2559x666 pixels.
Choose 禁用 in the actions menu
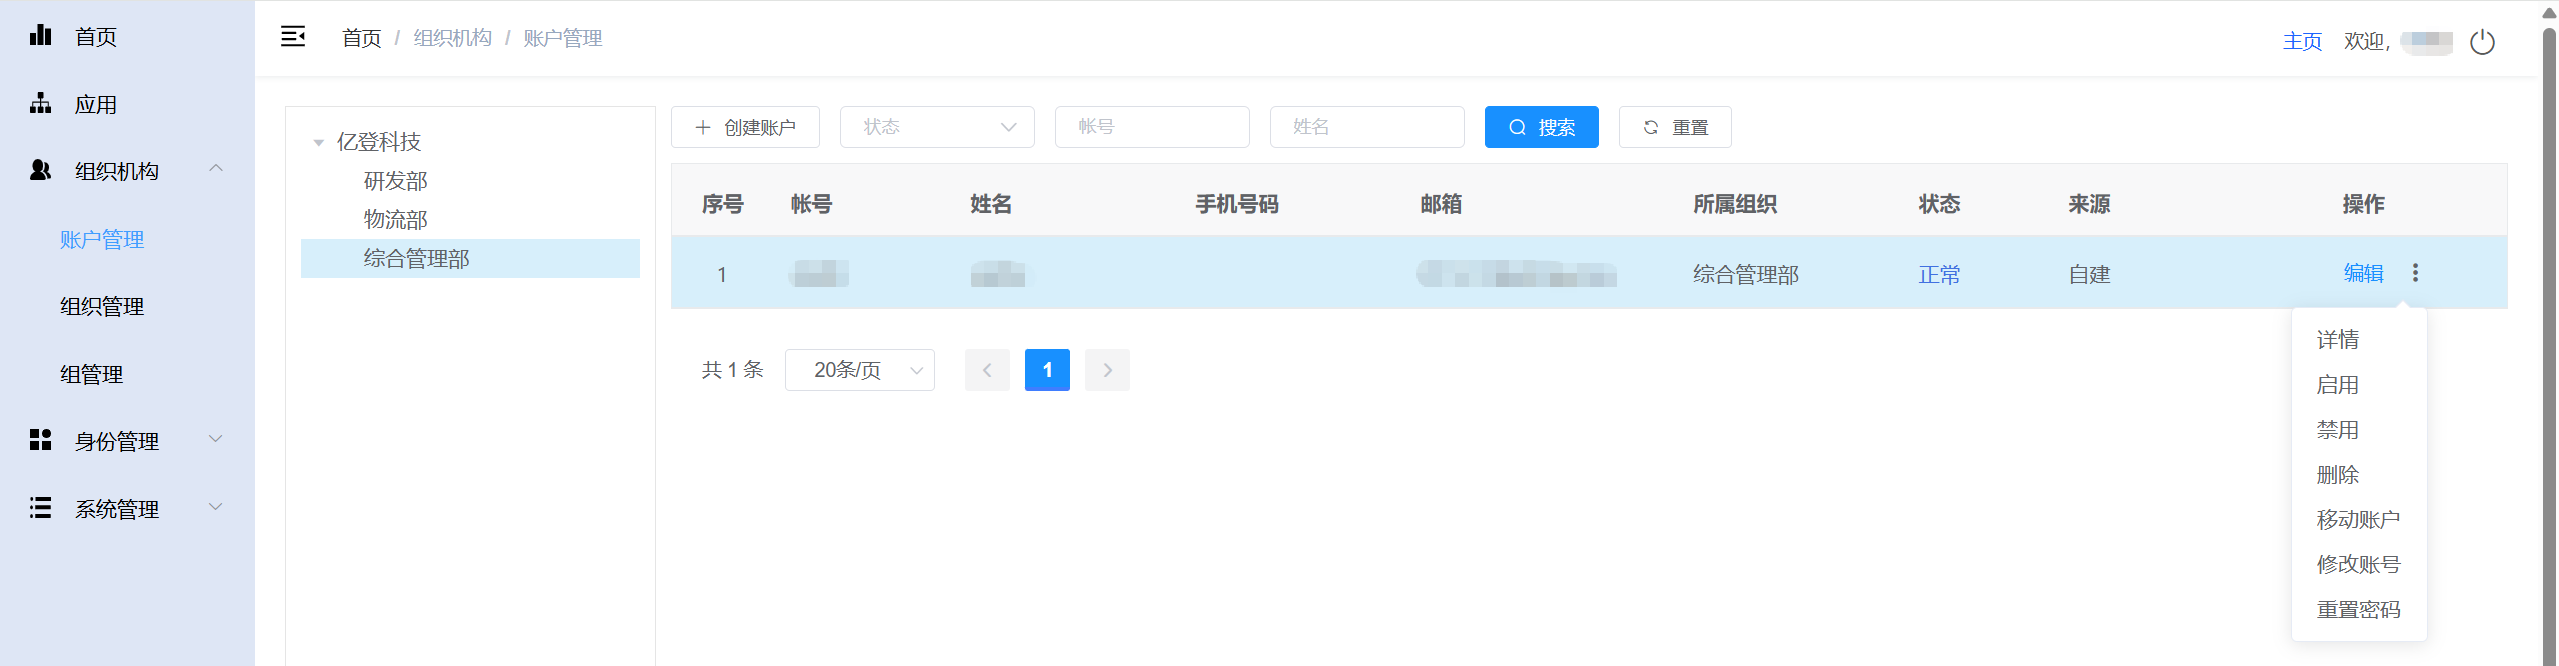point(2337,430)
